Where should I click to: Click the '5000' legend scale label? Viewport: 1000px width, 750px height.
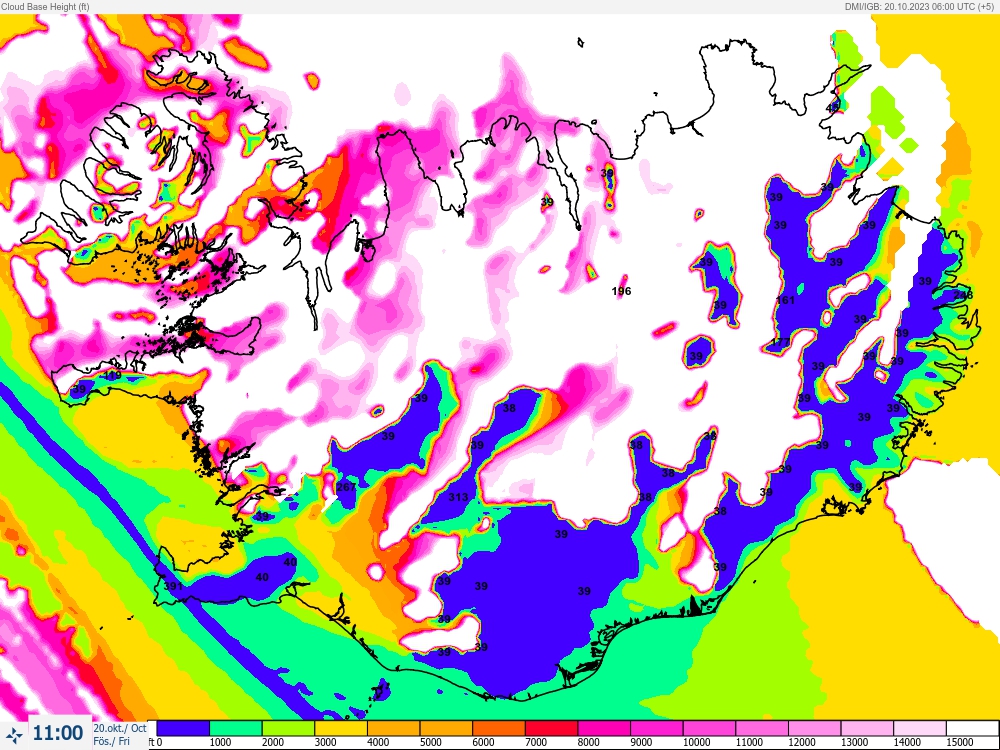(x=430, y=742)
